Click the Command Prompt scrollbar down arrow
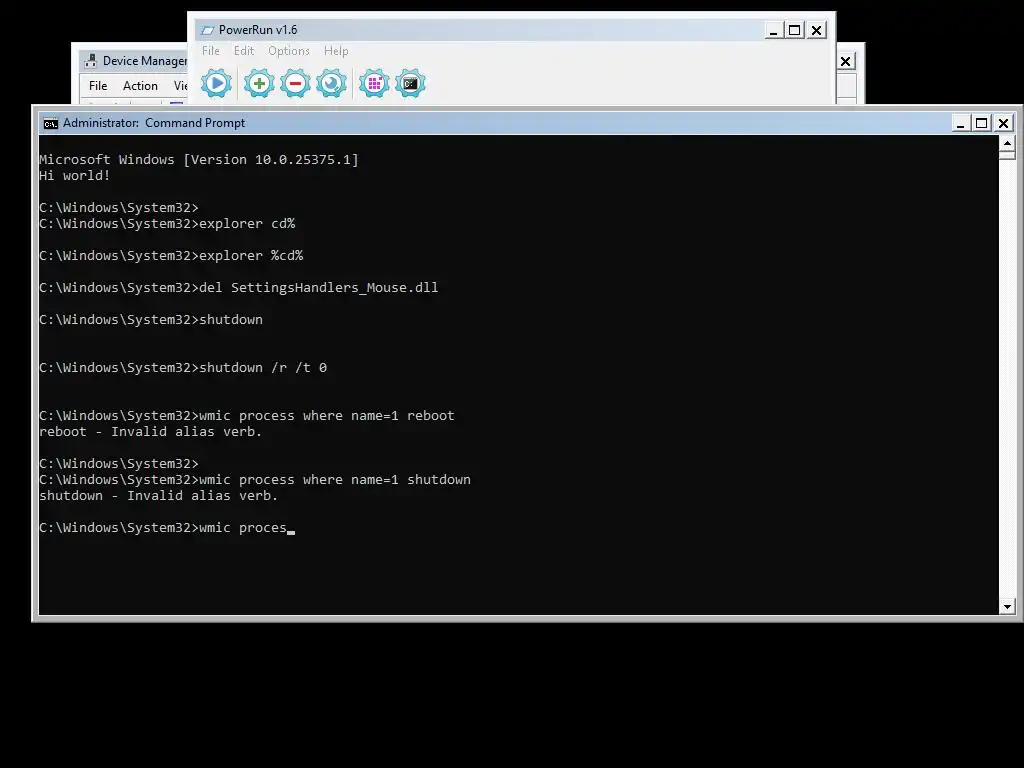 tap(1007, 607)
